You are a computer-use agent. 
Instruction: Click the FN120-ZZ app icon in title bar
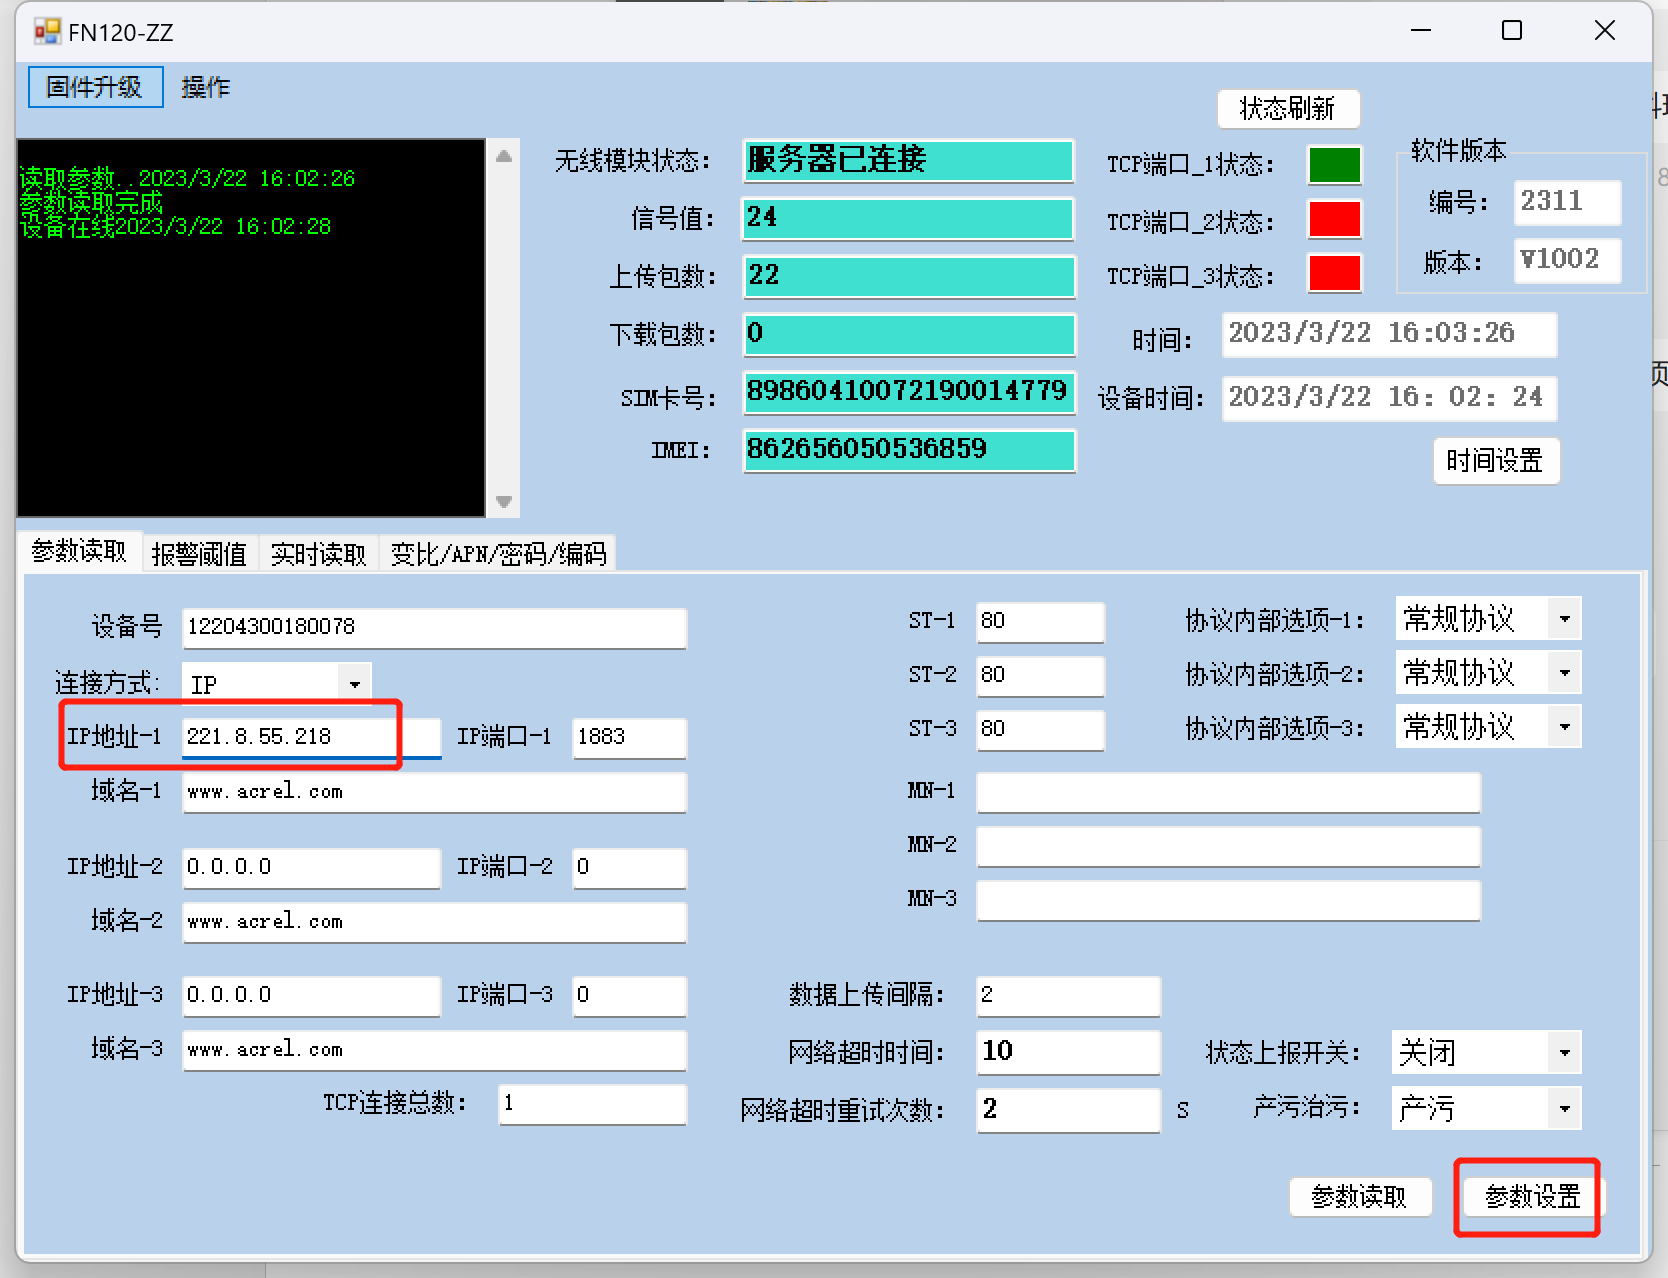point(47,32)
